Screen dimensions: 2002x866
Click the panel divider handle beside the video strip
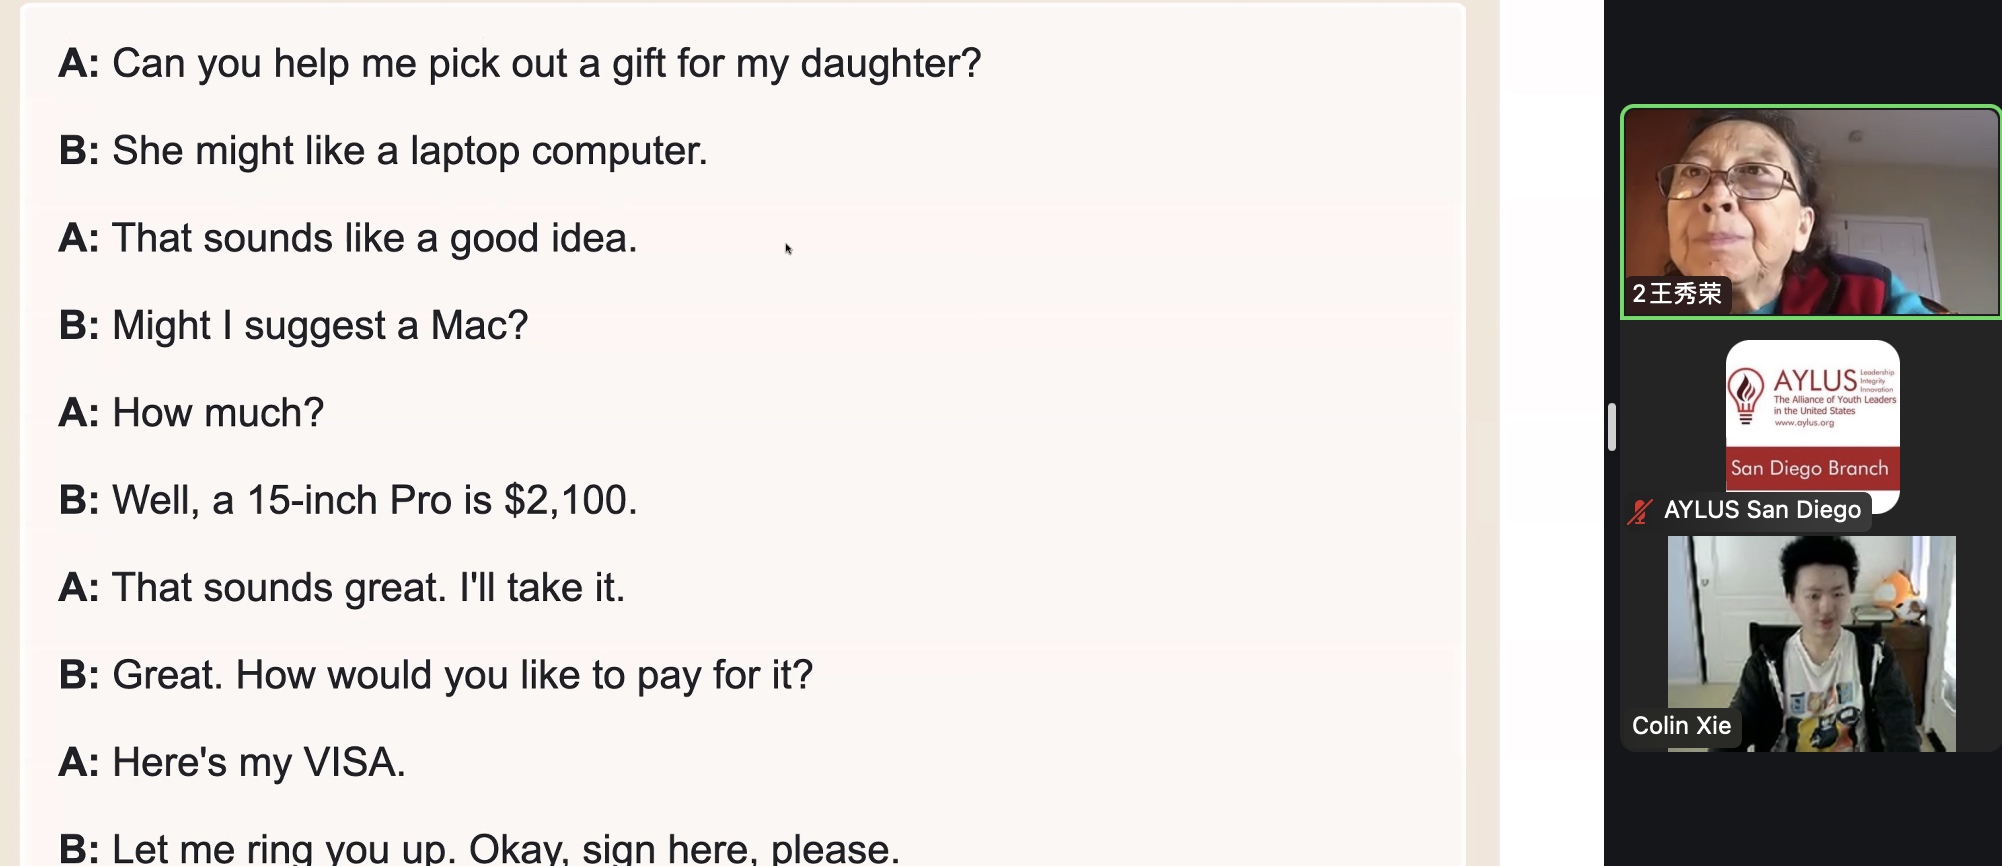(x=1611, y=427)
